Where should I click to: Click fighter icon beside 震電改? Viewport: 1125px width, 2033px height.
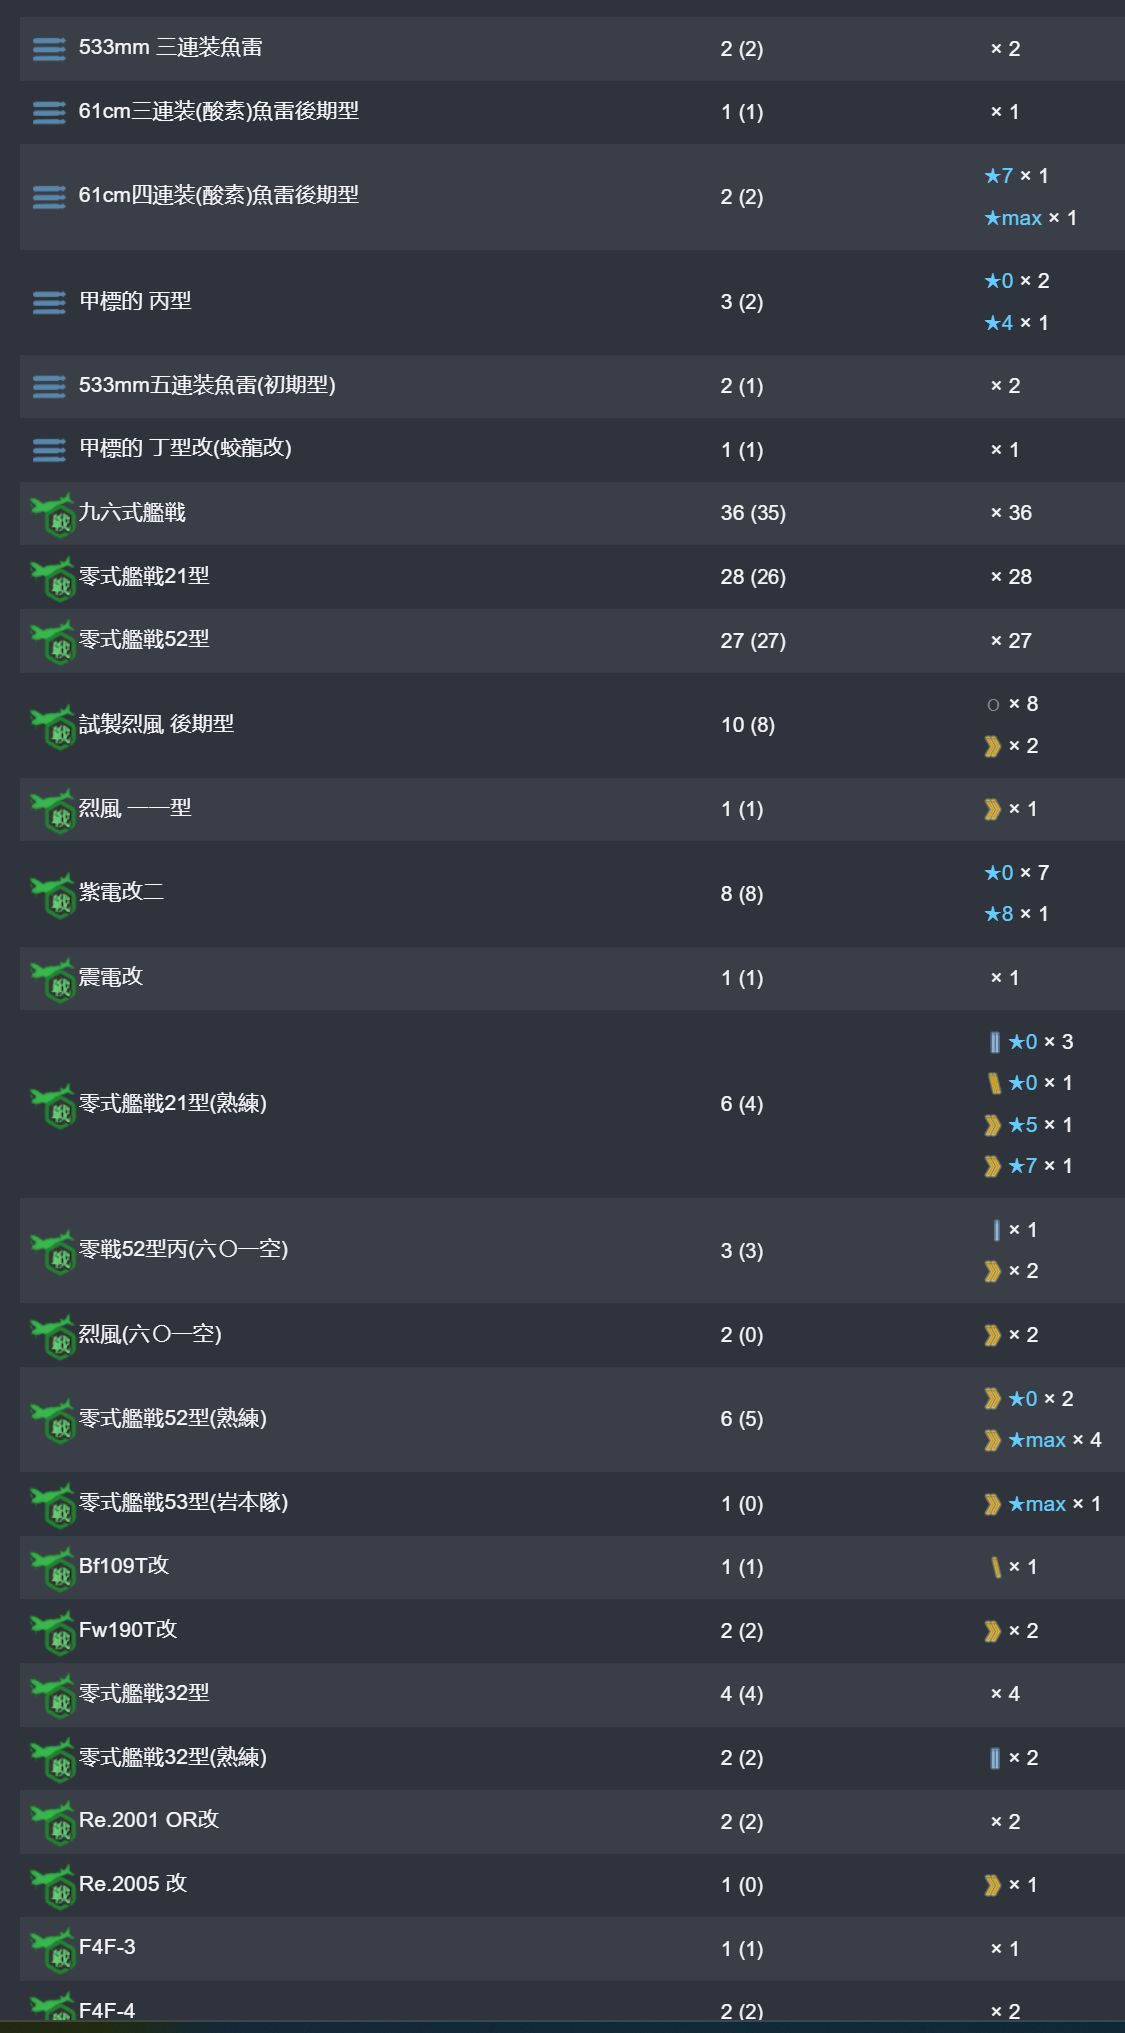coord(53,979)
